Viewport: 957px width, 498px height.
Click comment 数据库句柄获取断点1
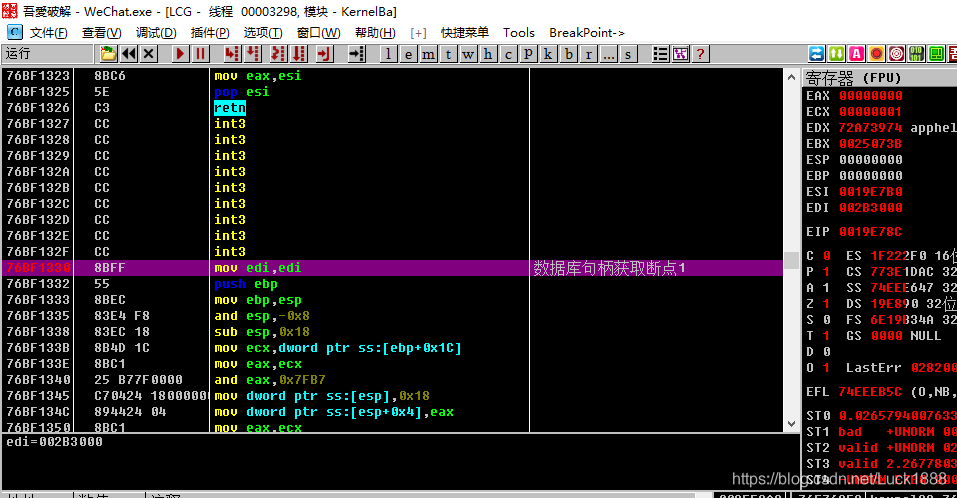[609, 268]
